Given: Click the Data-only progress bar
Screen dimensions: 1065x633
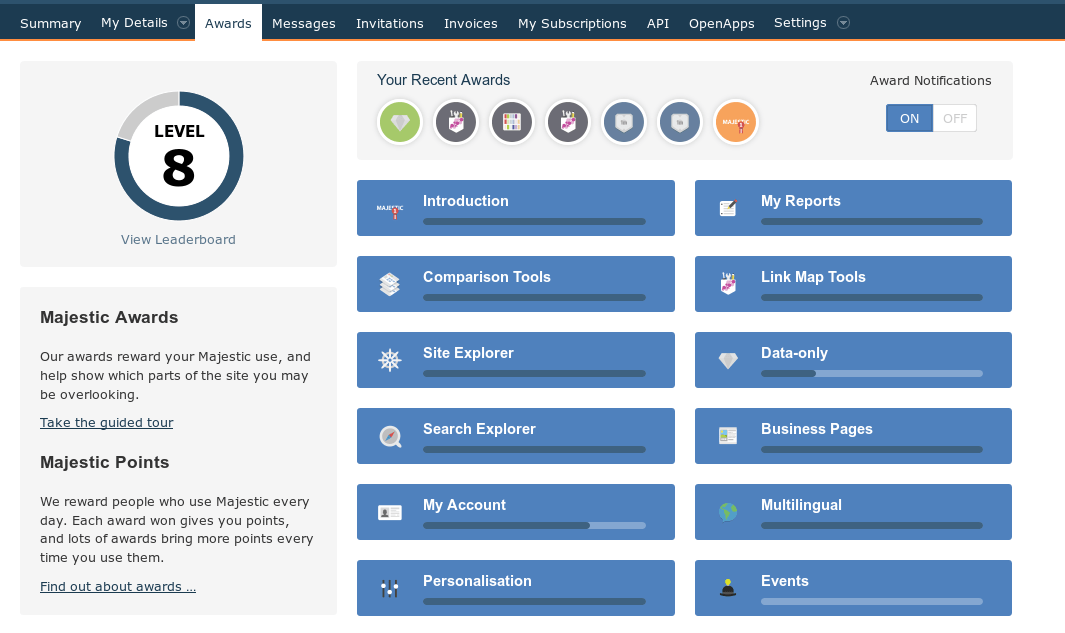Looking at the screenshot, I should [871, 374].
